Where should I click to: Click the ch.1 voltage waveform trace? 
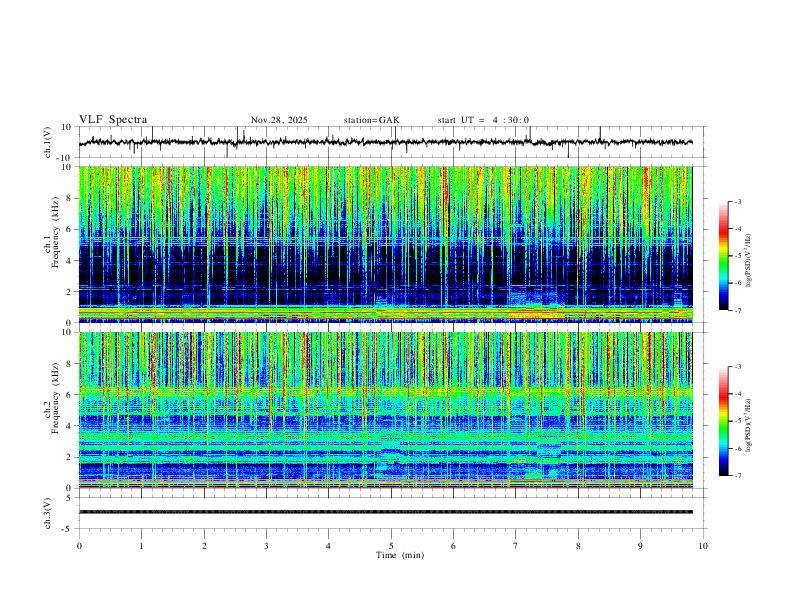click(385, 142)
